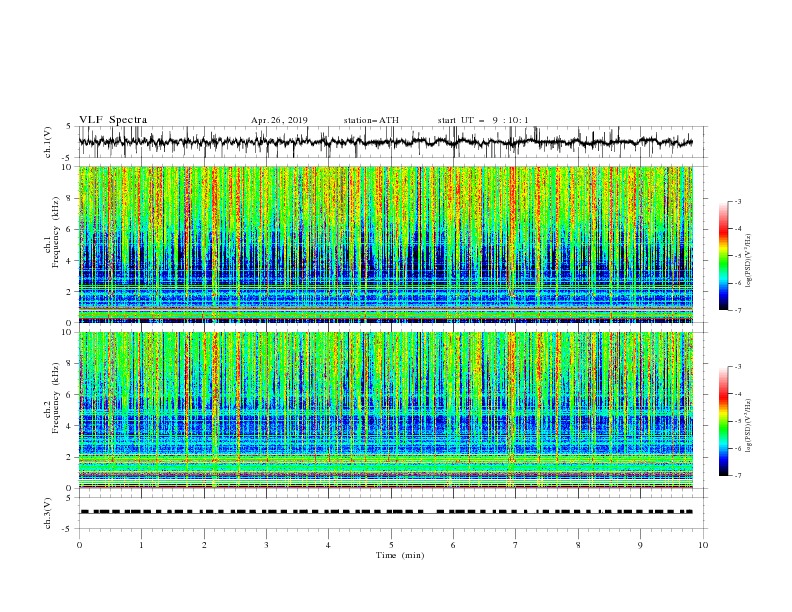This screenshot has width=792, height=612.
Task: Click the ch.1 Frequency (kHz) axis label
Action: pyautogui.click(x=52, y=232)
